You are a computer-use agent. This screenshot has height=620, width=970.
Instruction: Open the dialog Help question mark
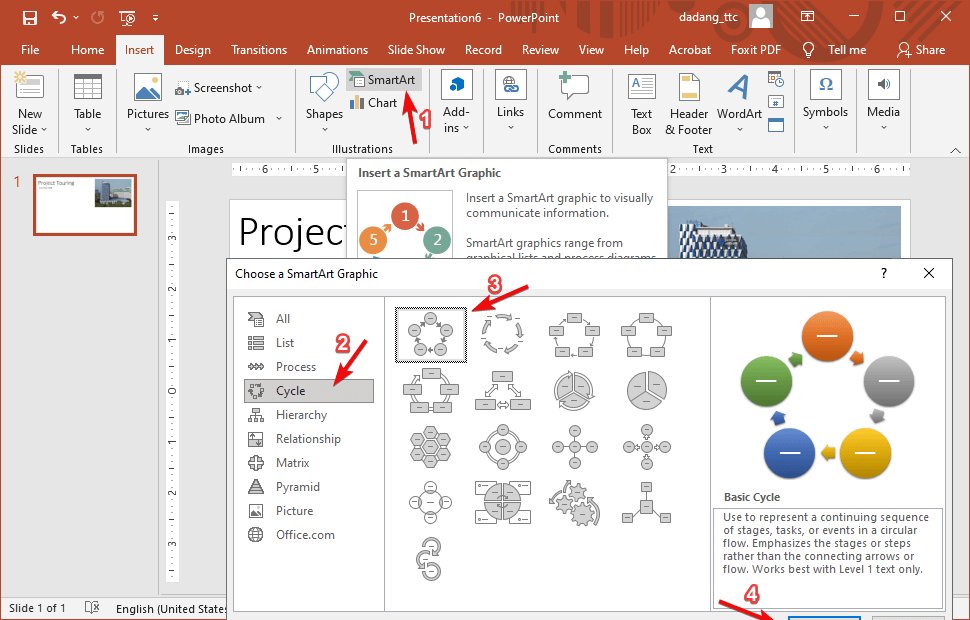click(883, 273)
